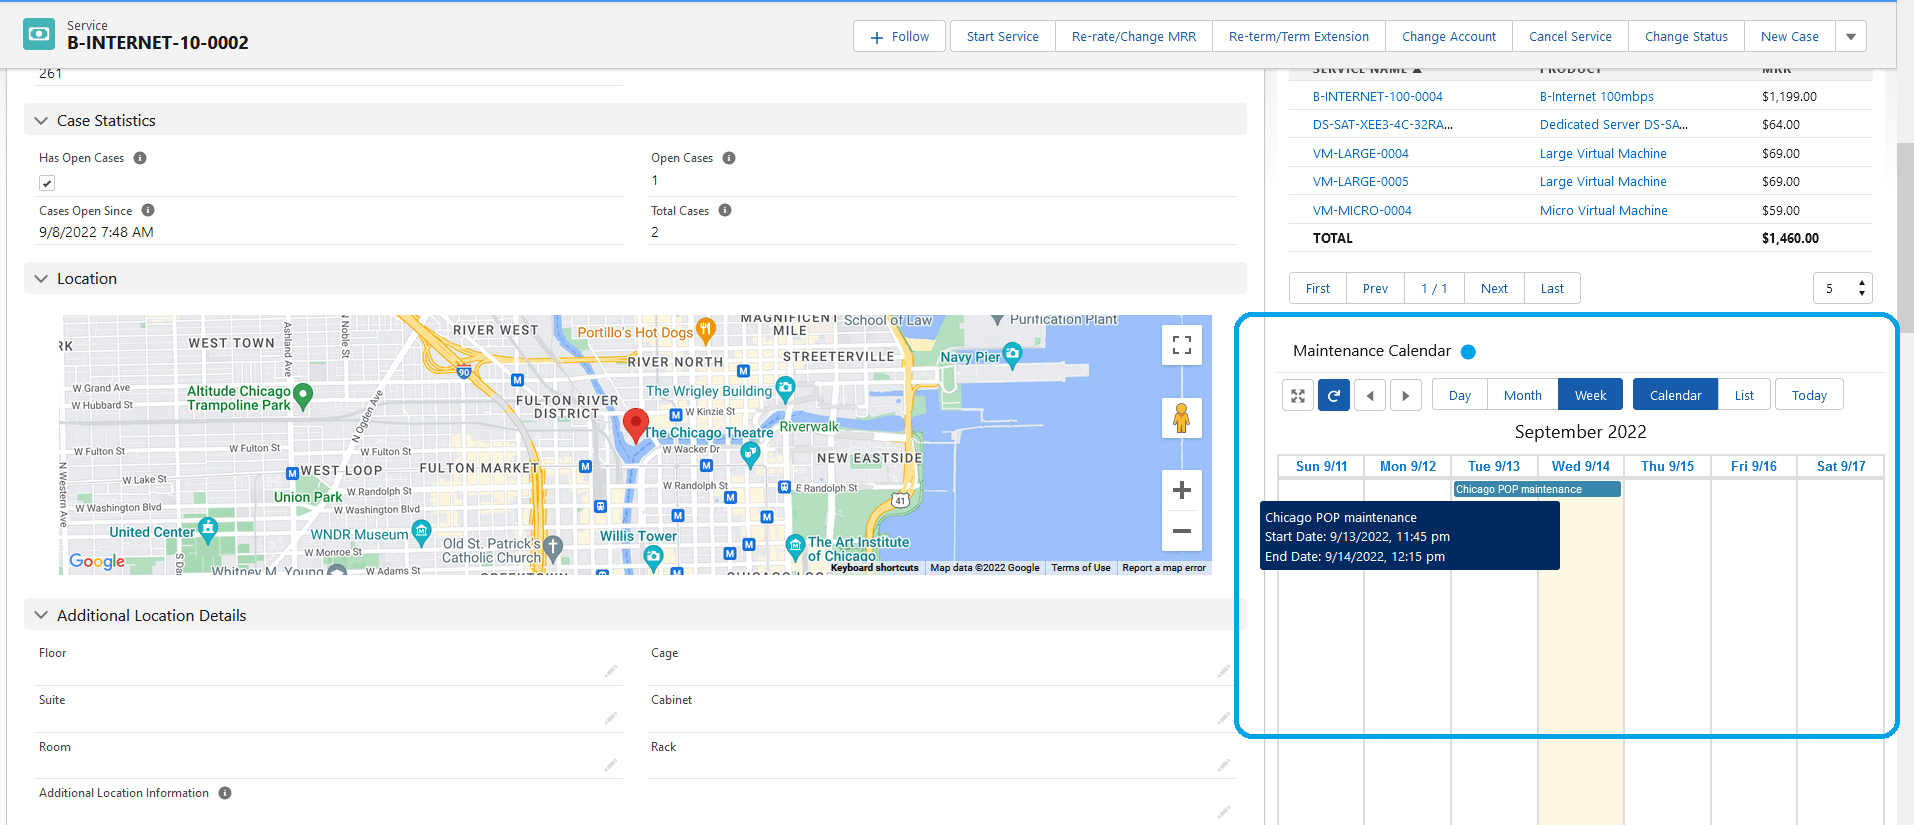Viewport: 1914px width, 825px height.
Task: Select the Calendar display mode
Action: (1676, 395)
